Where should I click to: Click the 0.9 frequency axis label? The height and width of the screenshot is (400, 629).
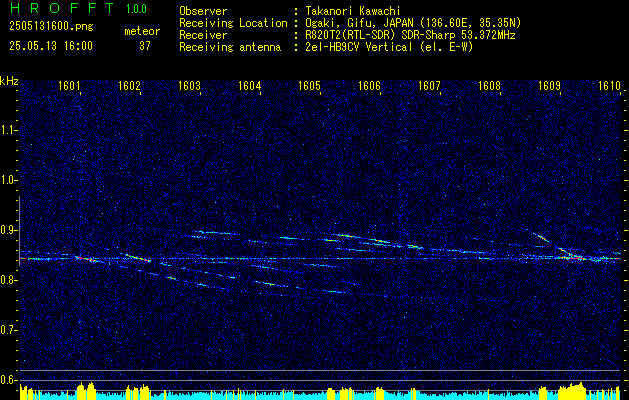click(x=8, y=230)
